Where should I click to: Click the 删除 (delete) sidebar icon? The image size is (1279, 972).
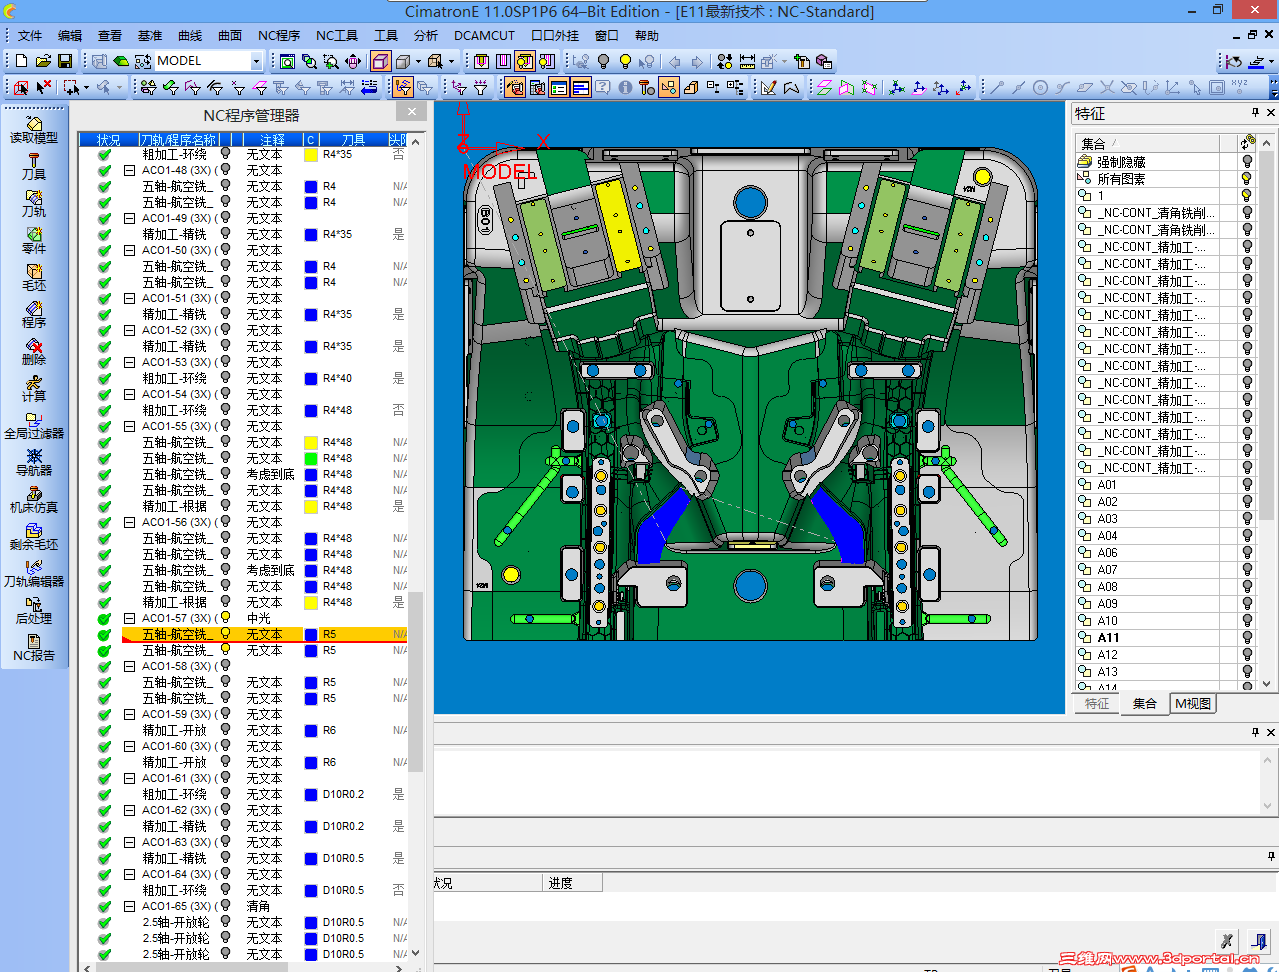click(x=34, y=351)
